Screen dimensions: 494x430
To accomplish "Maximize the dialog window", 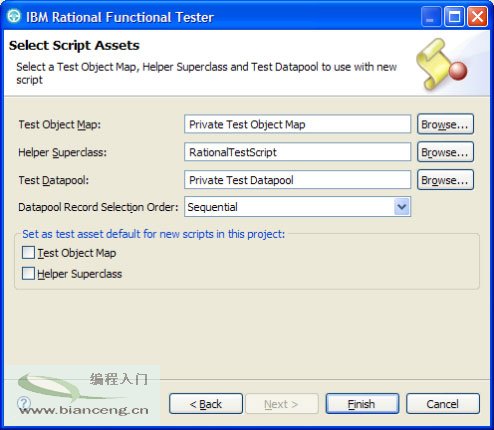I will coord(454,16).
